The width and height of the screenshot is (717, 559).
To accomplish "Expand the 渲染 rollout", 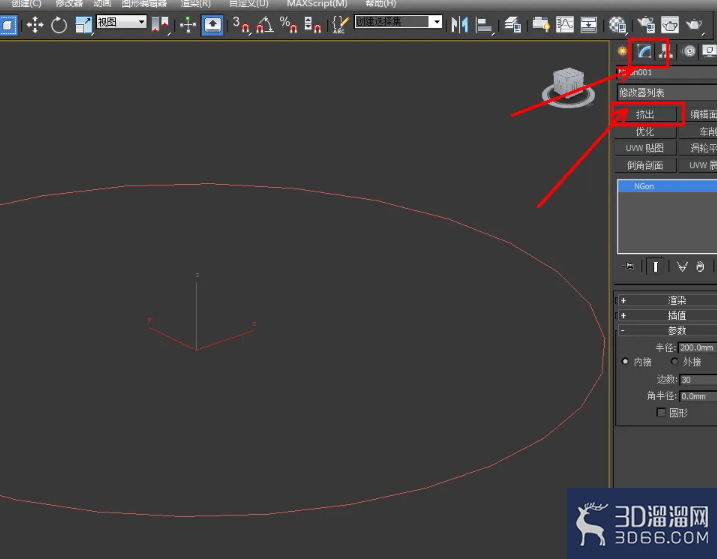I will 667,301.
